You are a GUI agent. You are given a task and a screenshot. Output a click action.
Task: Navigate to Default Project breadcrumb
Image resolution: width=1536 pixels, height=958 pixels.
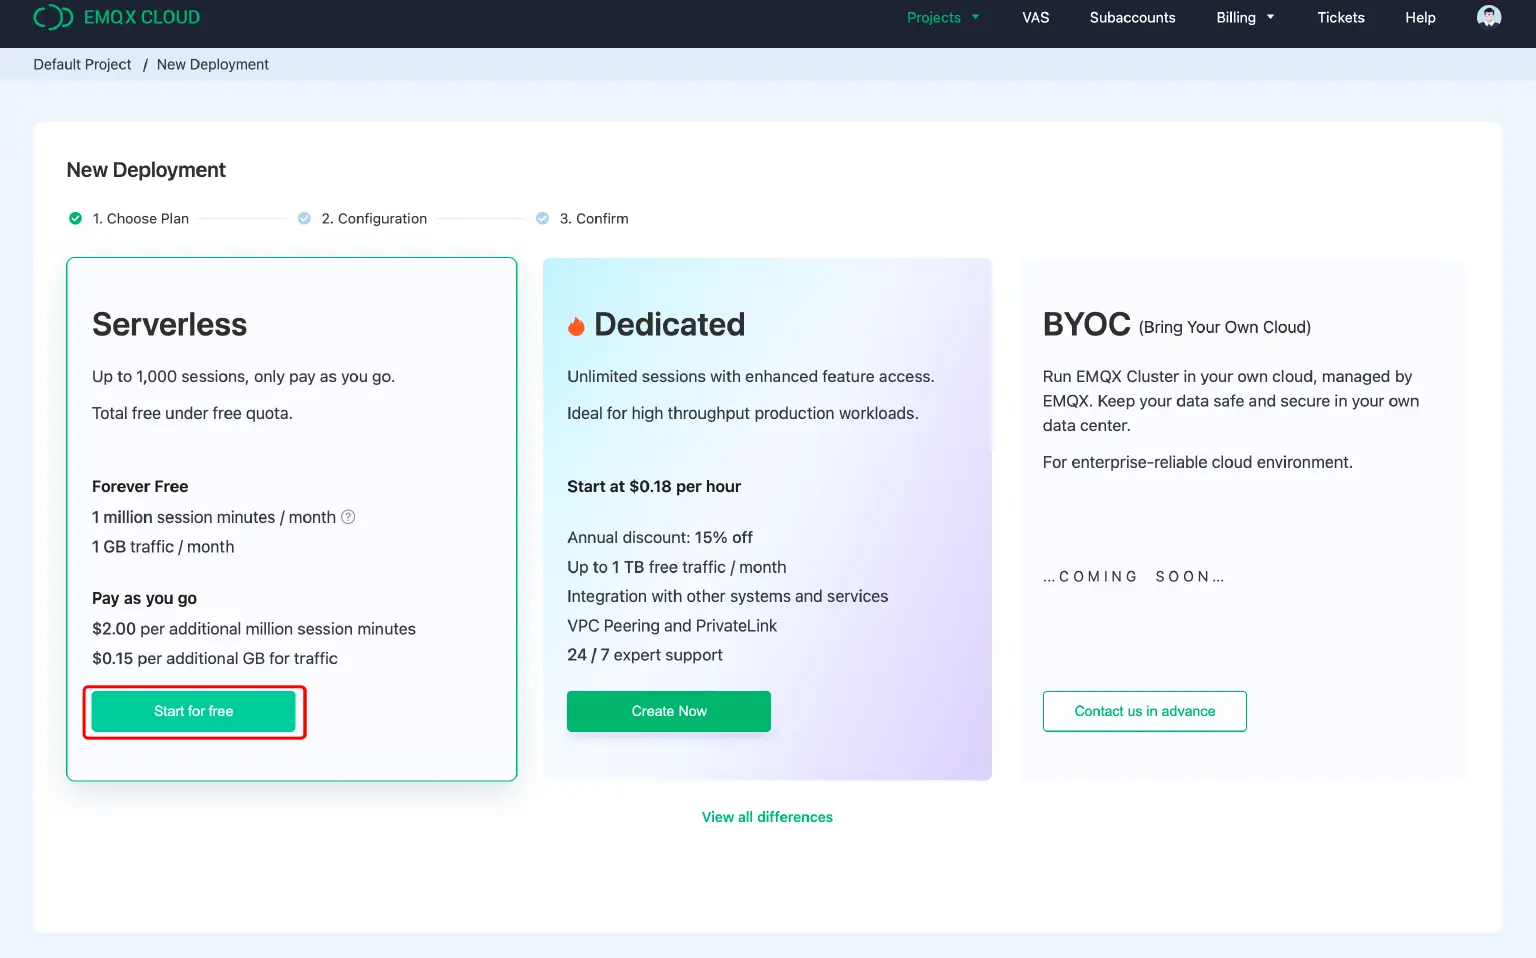82,64
